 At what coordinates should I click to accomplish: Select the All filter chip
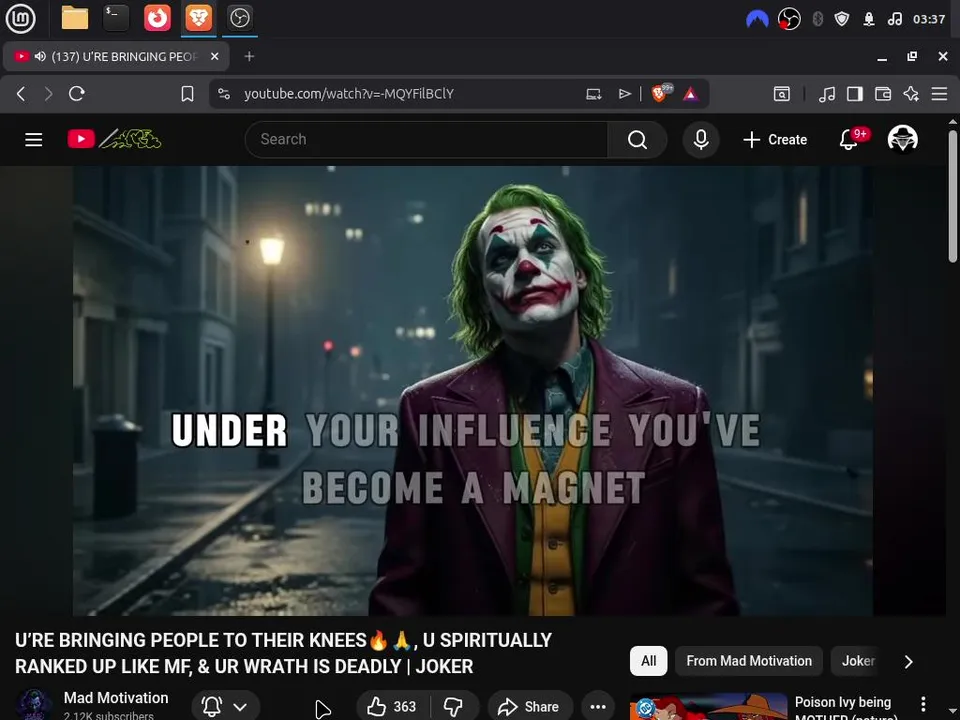pyautogui.click(x=648, y=661)
